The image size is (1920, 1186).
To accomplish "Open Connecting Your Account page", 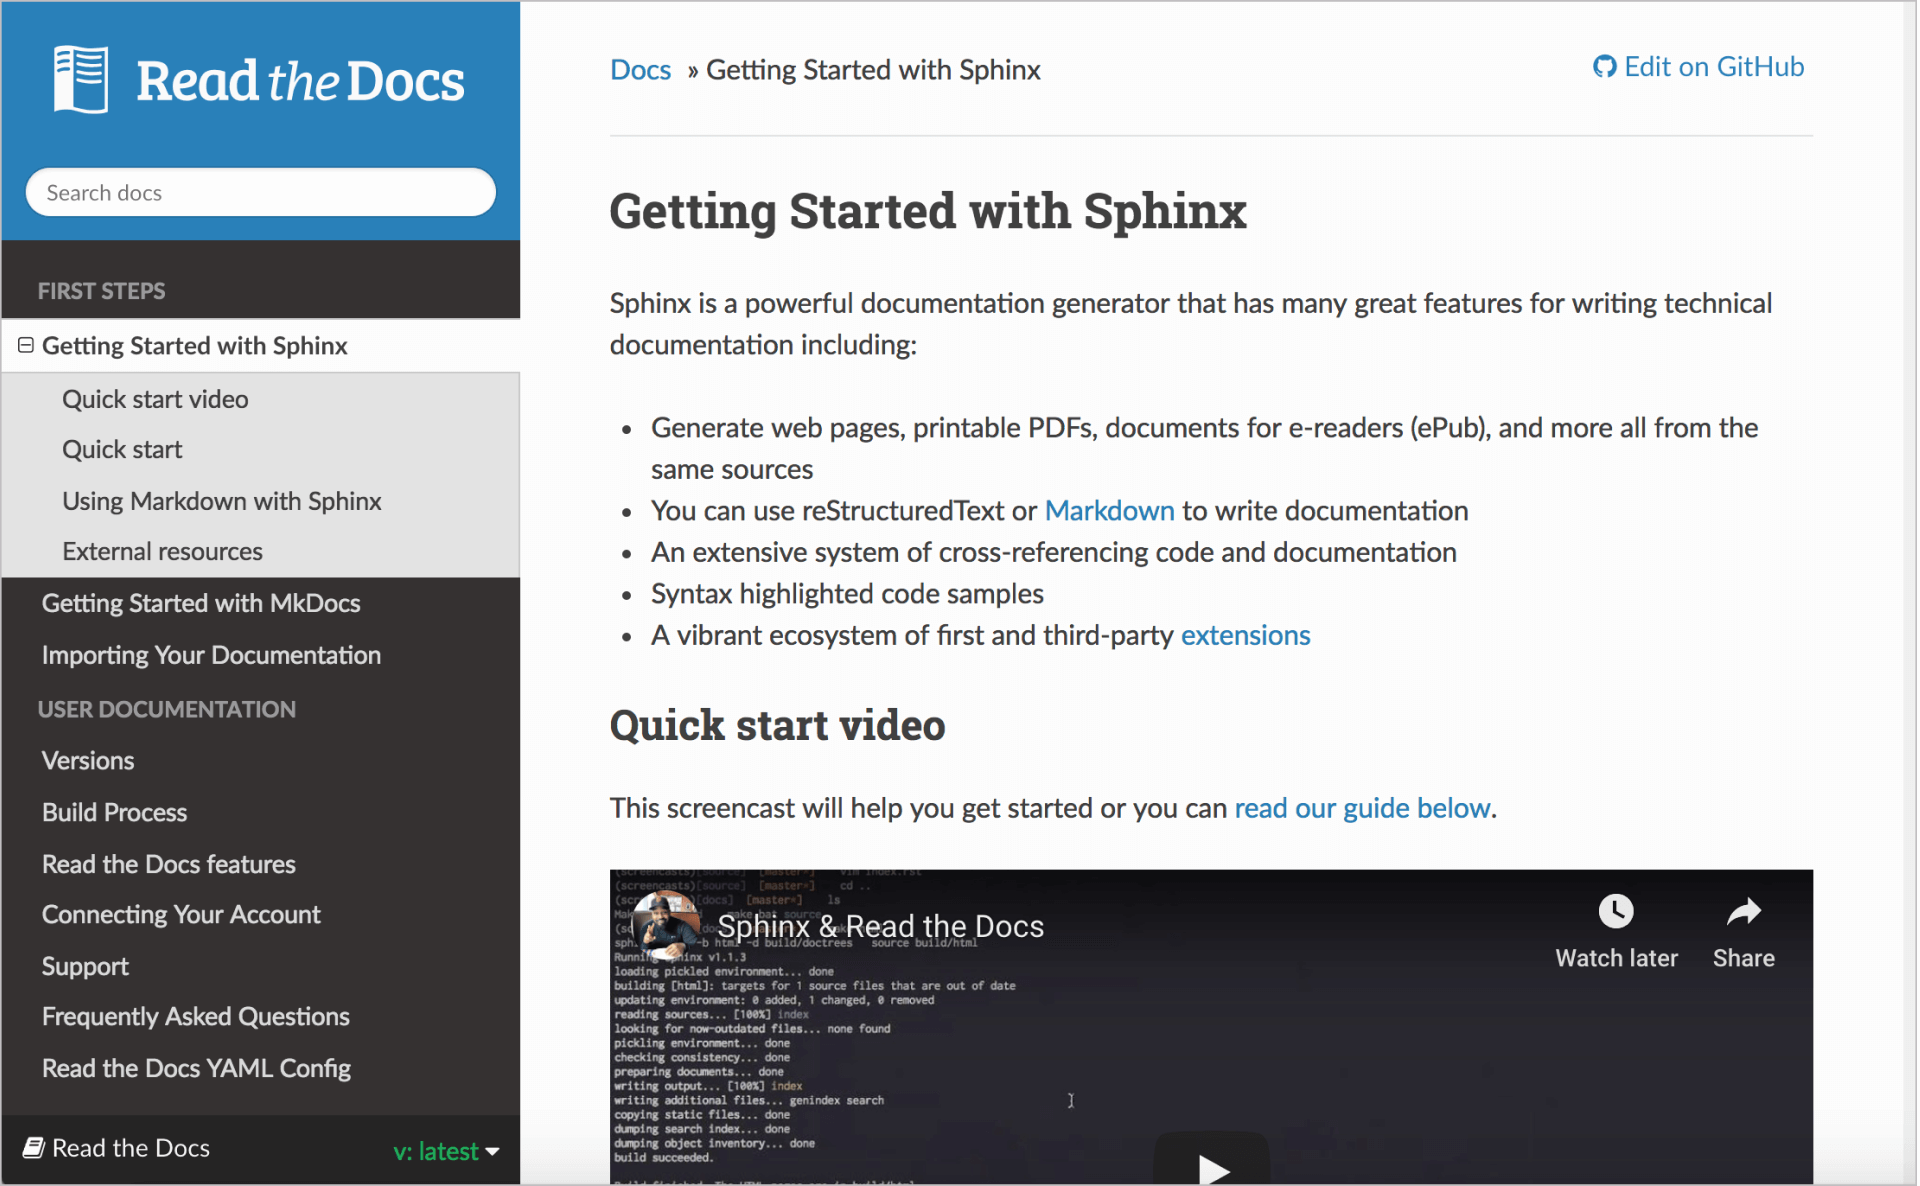I will pyautogui.click(x=181, y=915).
